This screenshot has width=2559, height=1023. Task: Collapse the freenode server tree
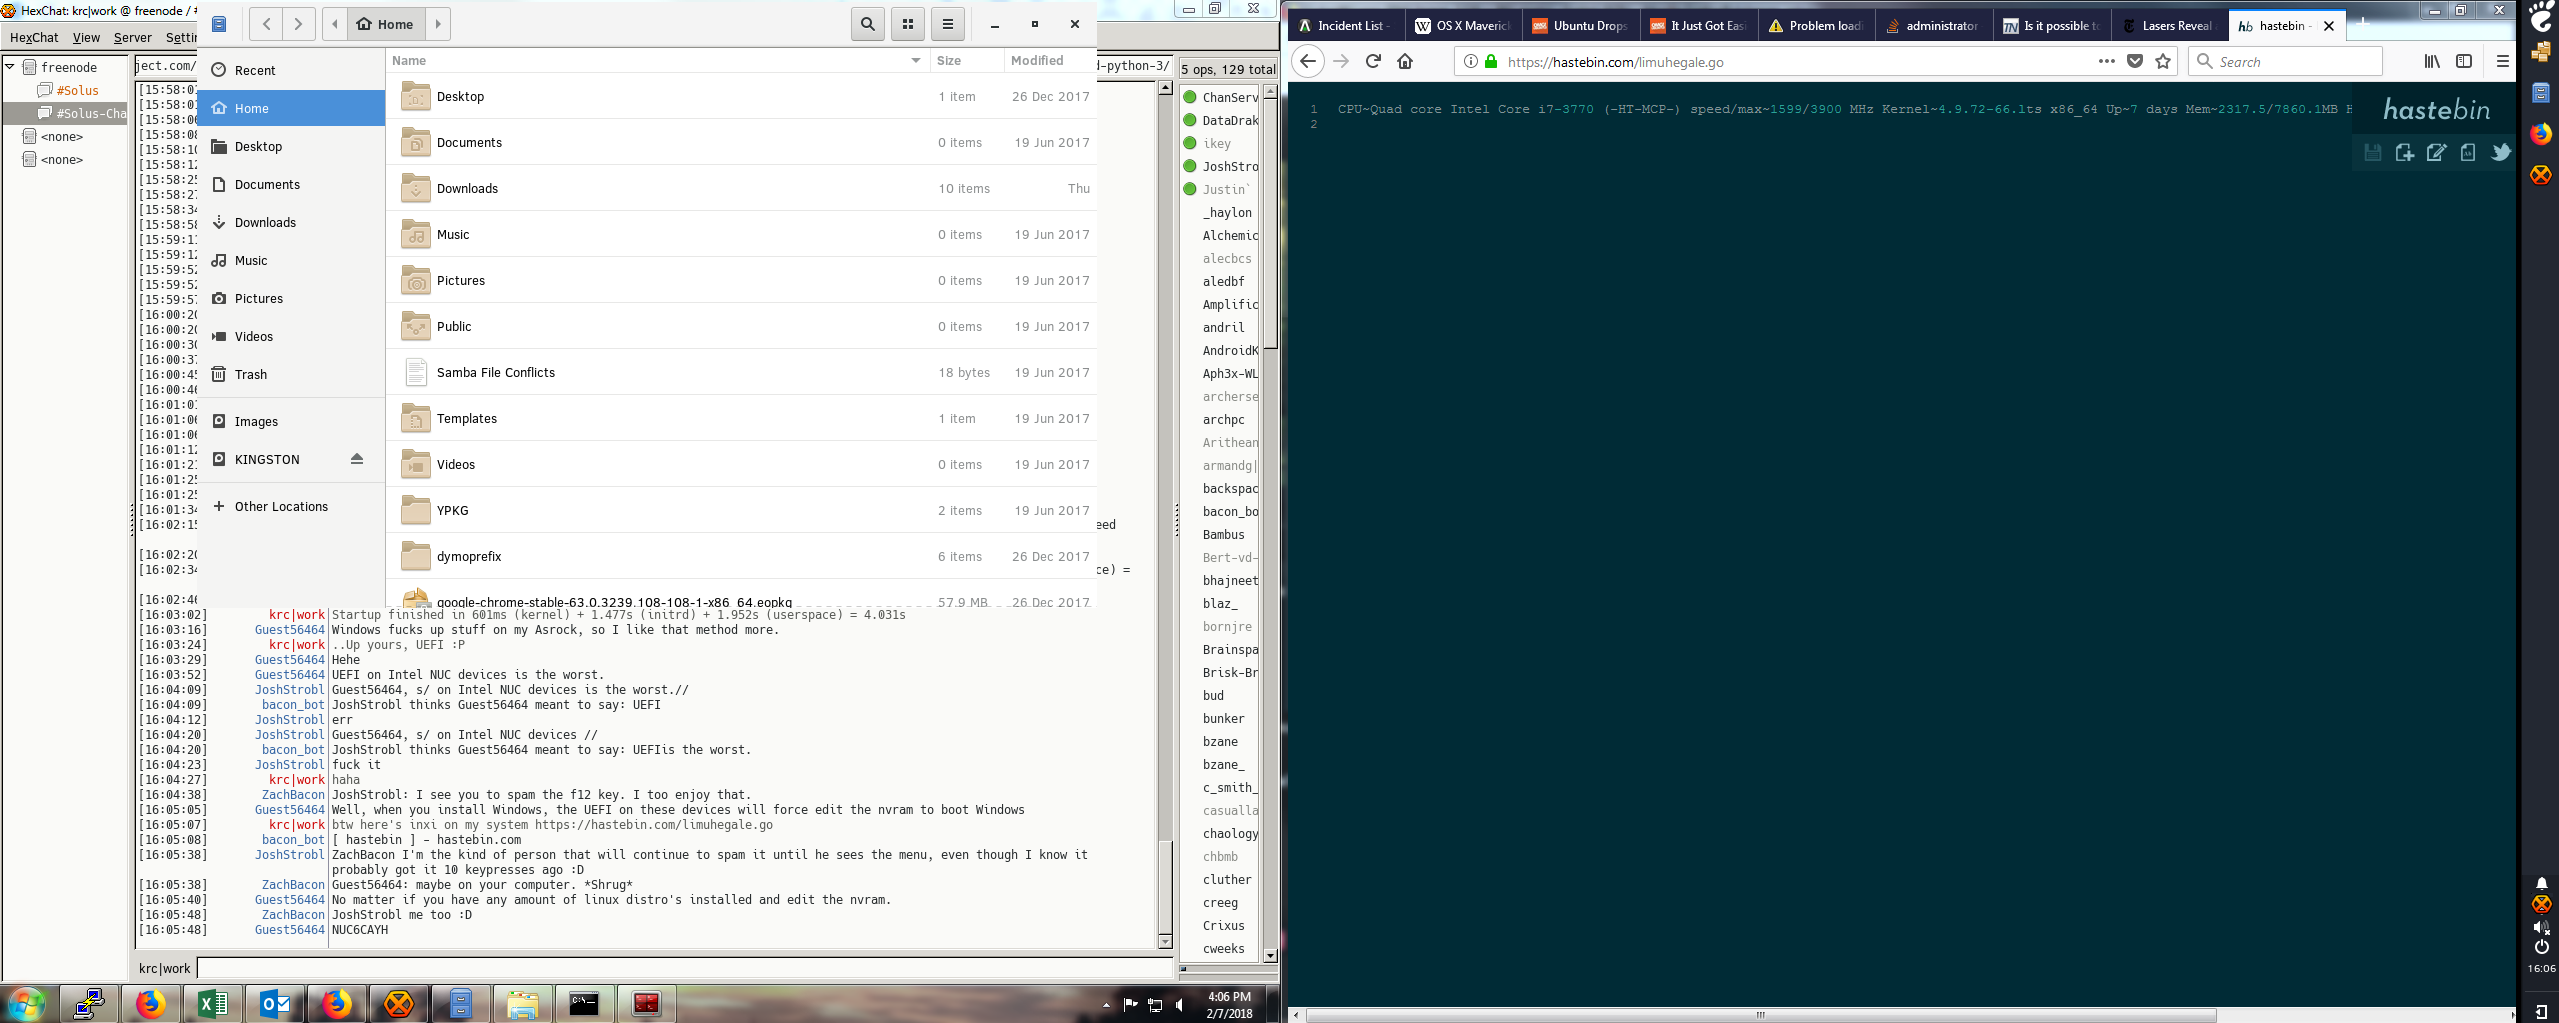10,67
